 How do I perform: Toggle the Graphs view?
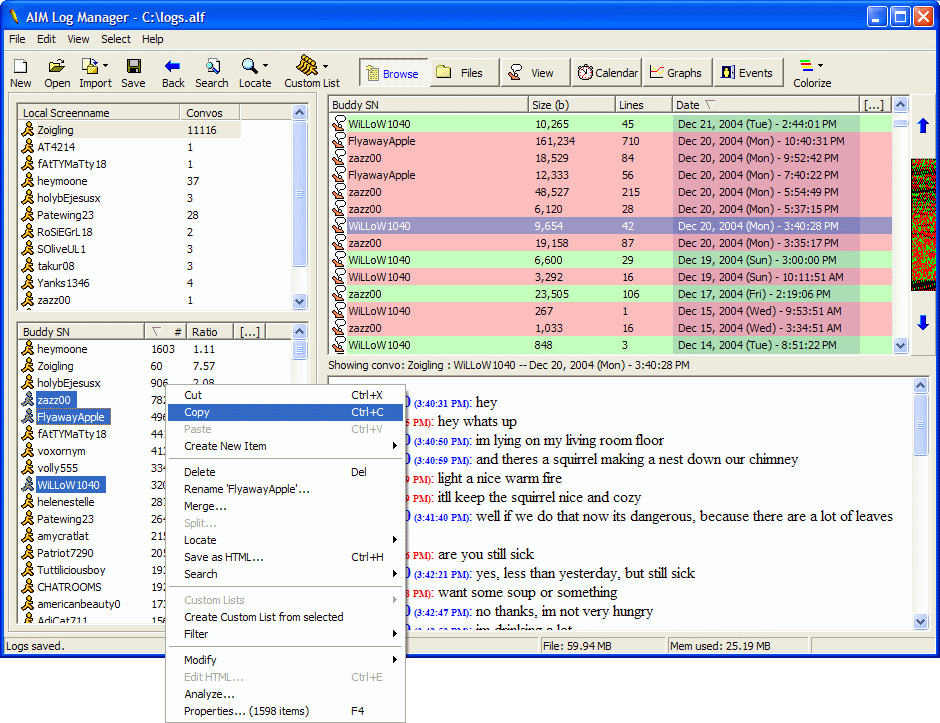coord(676,72)
